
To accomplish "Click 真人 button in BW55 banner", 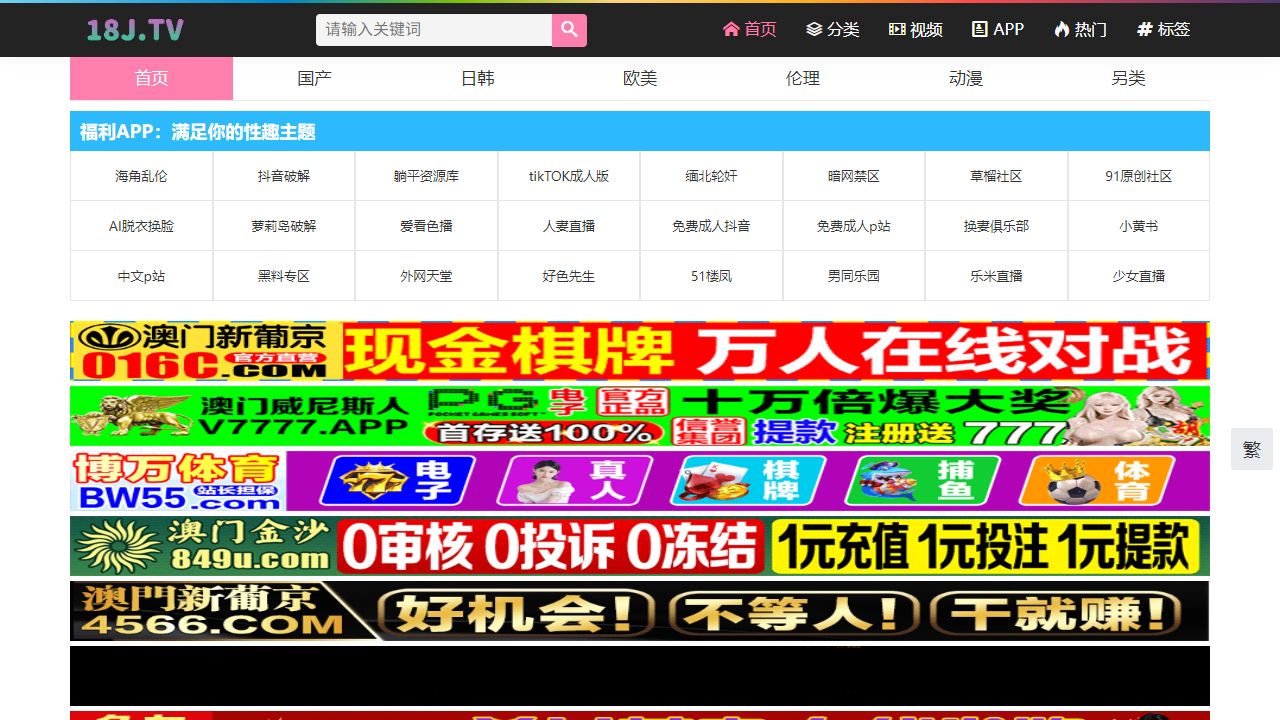I will 575,481.
